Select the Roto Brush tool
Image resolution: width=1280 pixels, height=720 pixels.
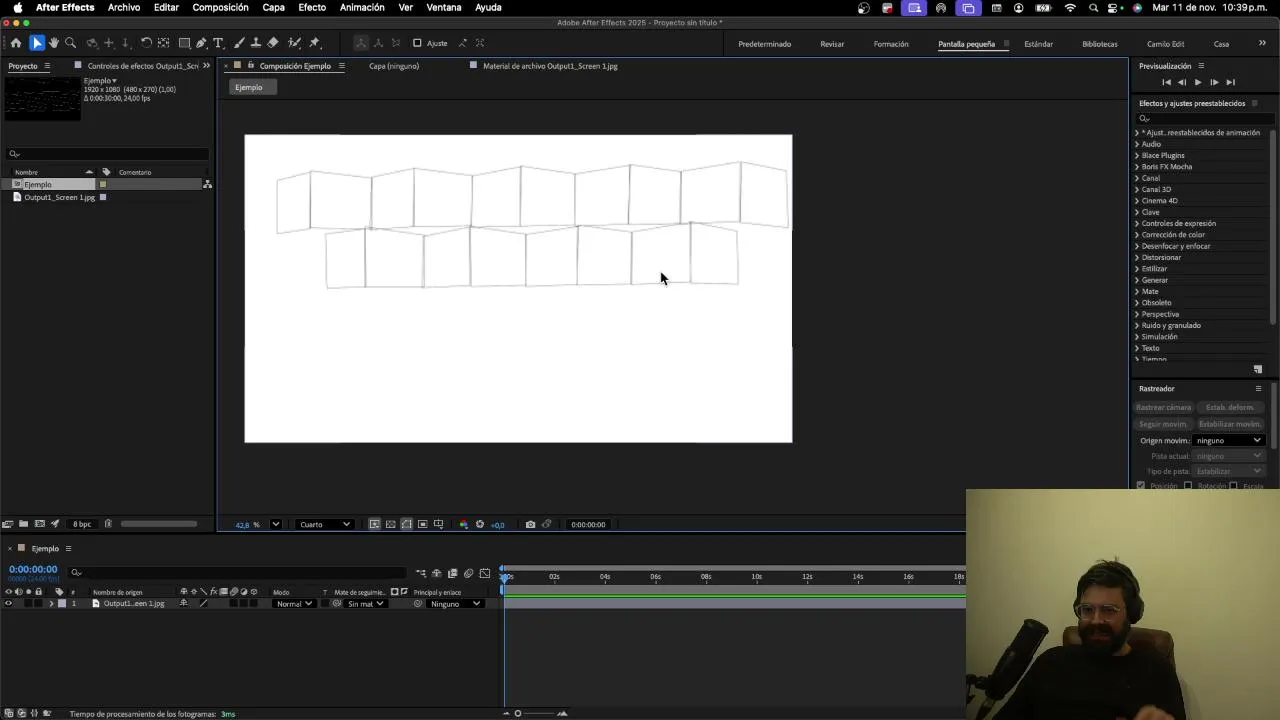point(294,43)
